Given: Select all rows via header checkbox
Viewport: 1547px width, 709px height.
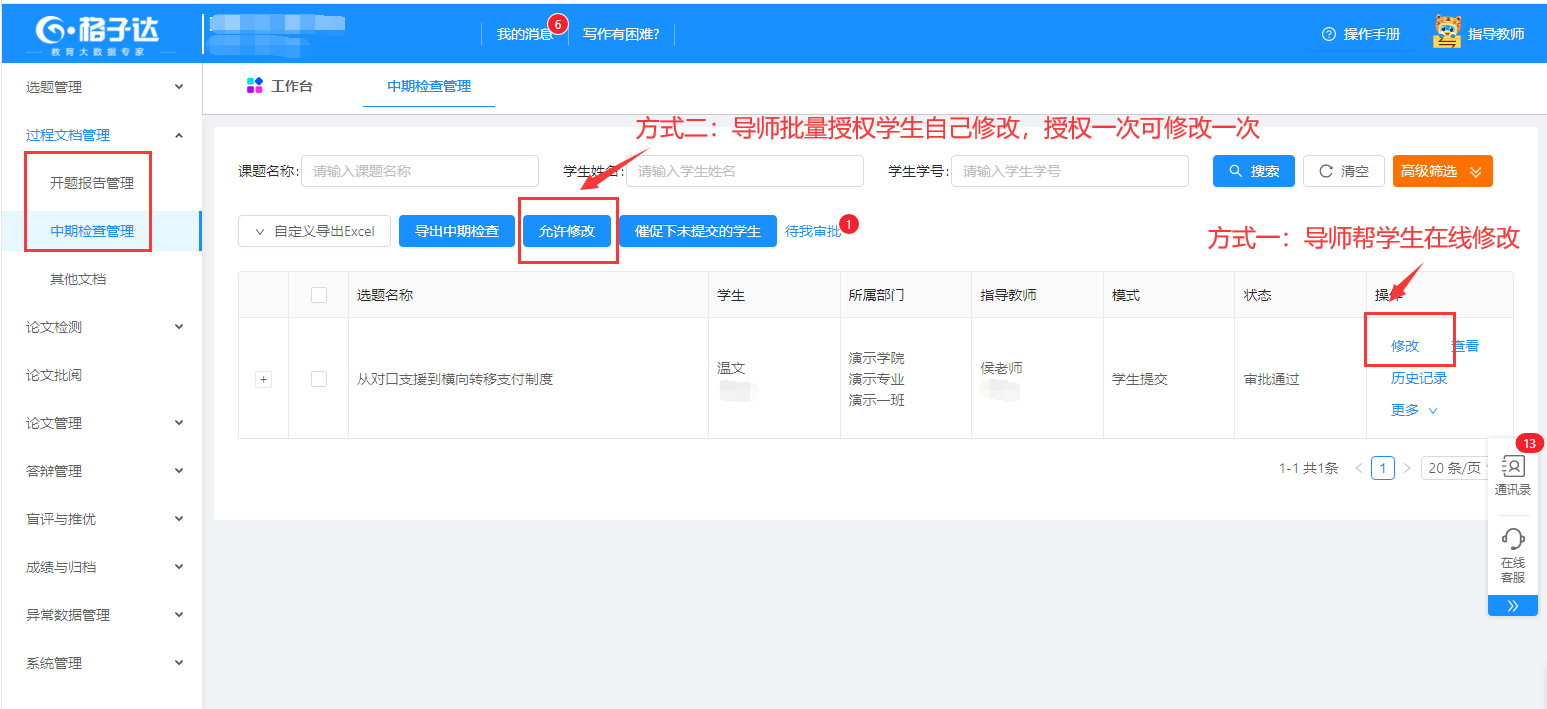Looking at the screenshot, I should click(x=319, y=295).
